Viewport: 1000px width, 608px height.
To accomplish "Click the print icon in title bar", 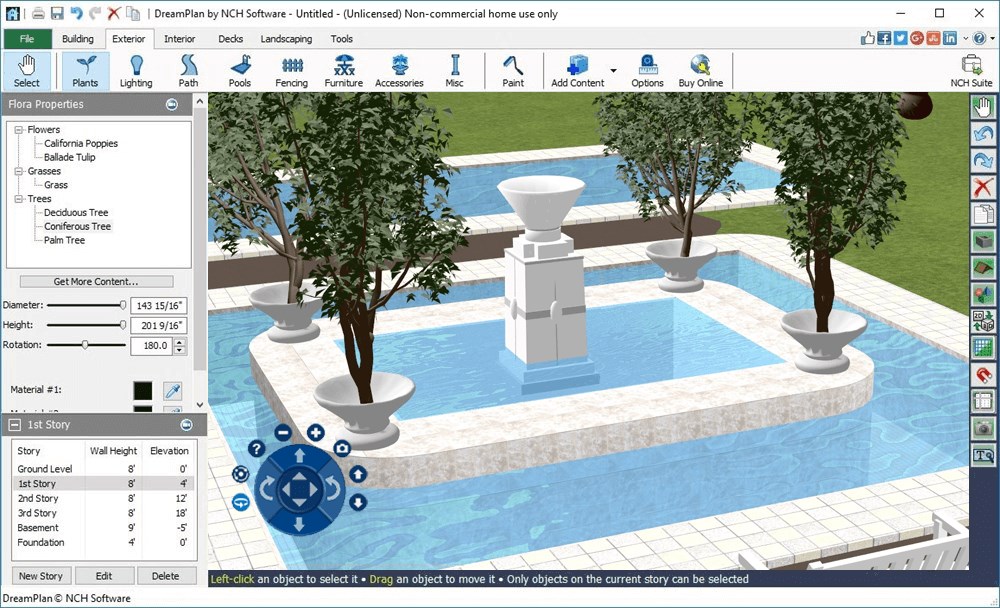I will click(38, 13).
